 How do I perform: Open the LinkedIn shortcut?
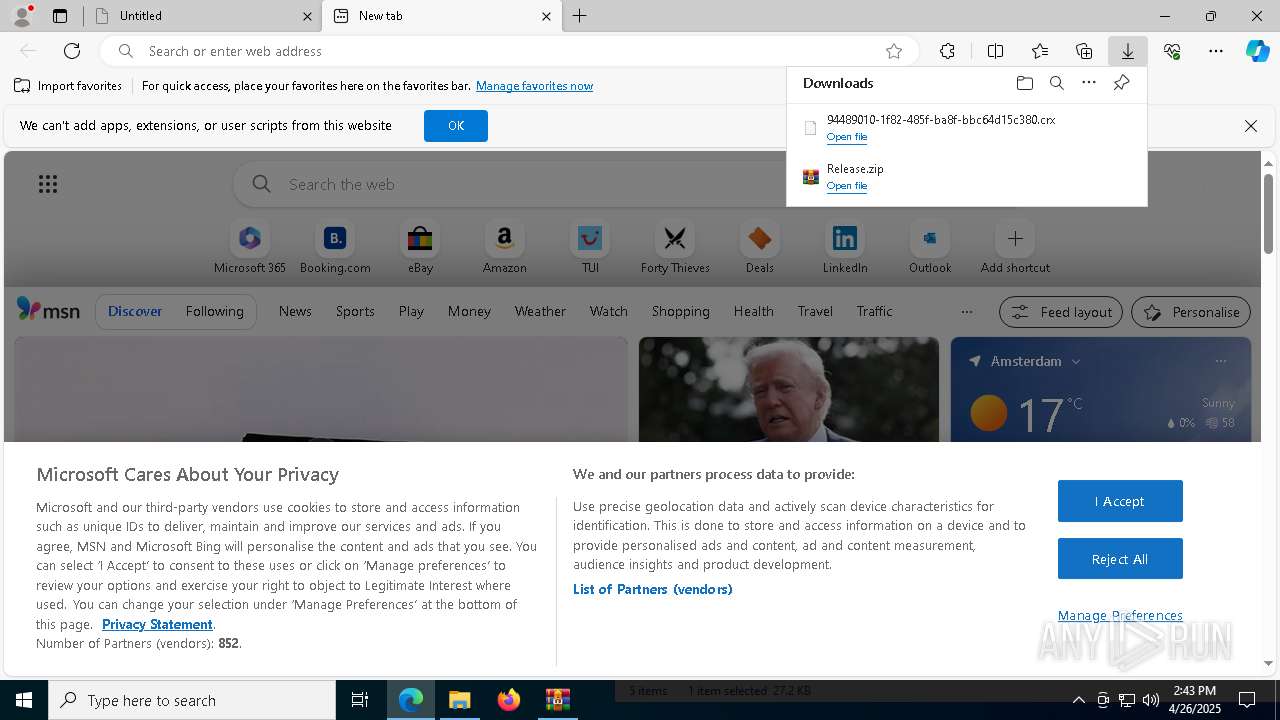pyautogui.click(x=845, y=248)
